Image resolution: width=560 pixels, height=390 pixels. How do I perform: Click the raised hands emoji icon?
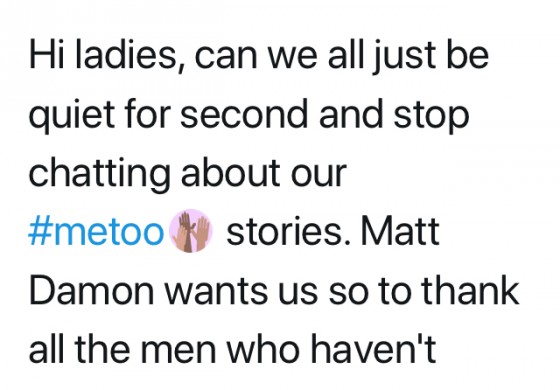coord(191,231)
